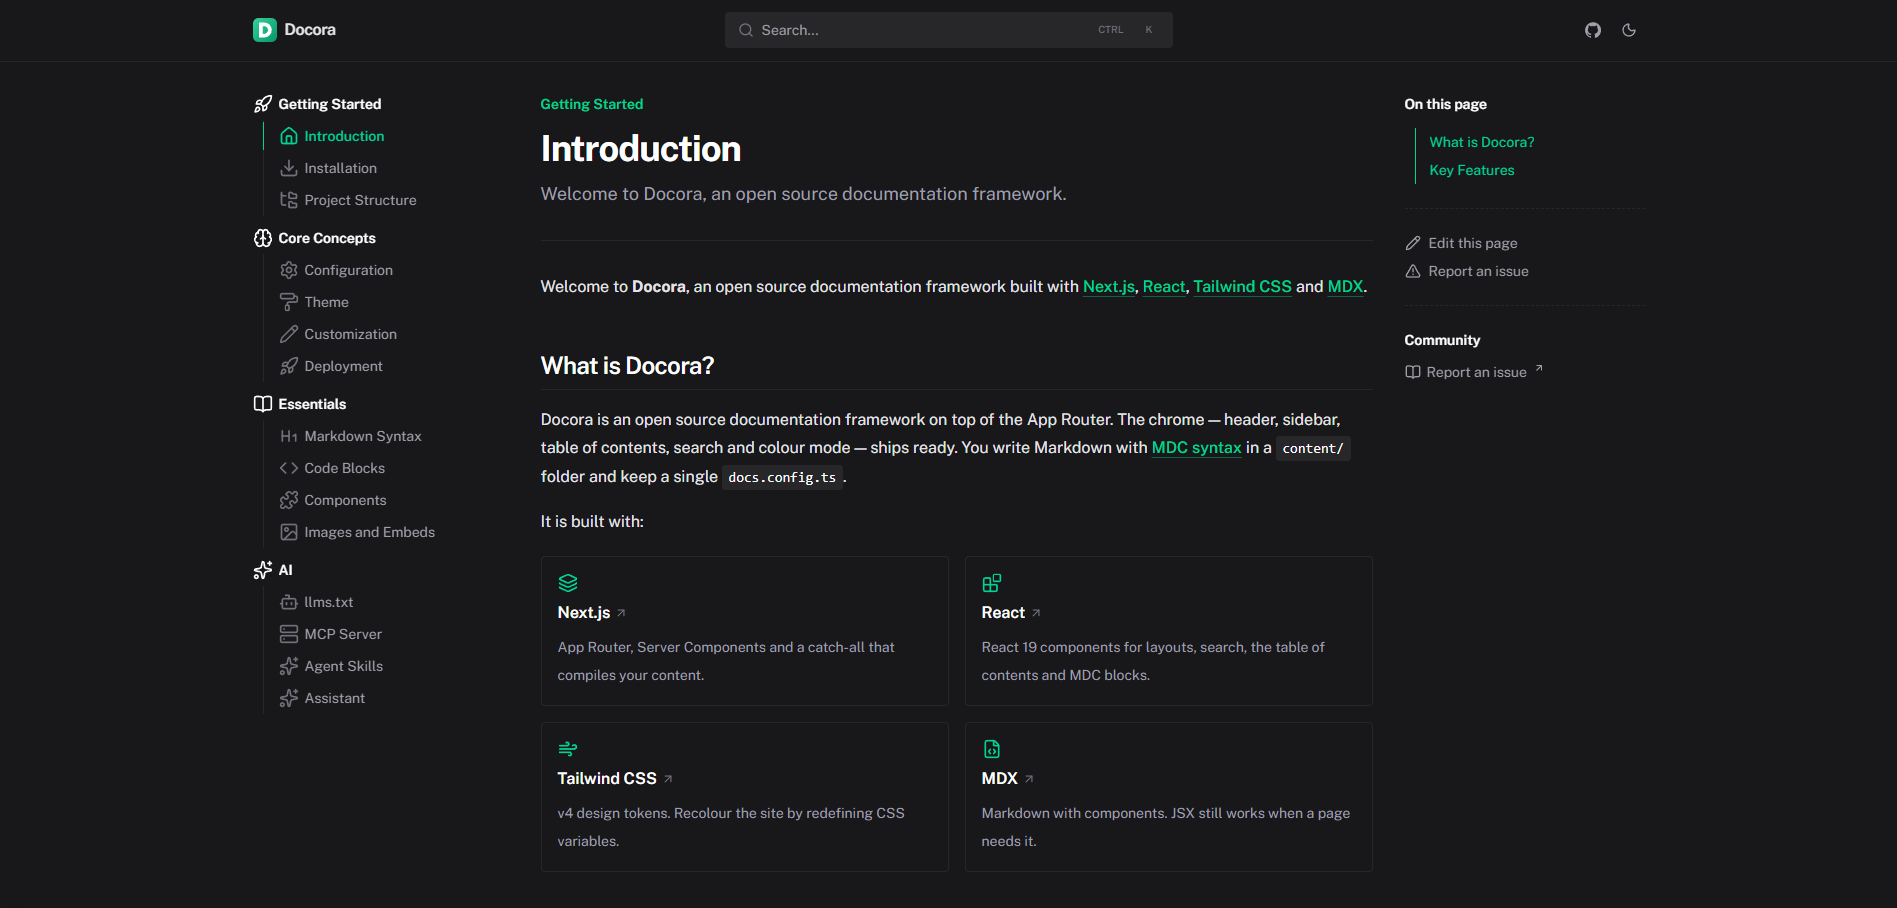The height and width of the screenshot is (908, 1897).
Task: Open the Code Blocks page
Action: [x=345, y=468]
